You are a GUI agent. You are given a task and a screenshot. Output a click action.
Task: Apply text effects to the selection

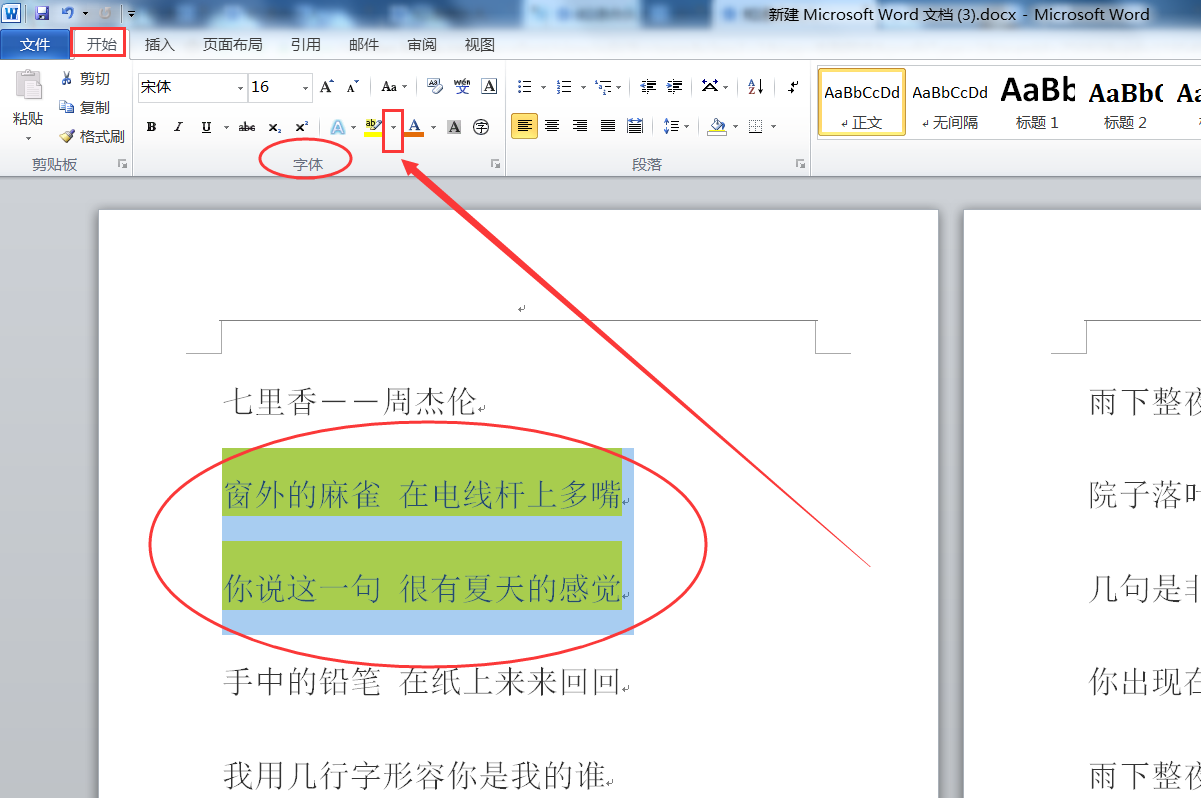[338, 127]
